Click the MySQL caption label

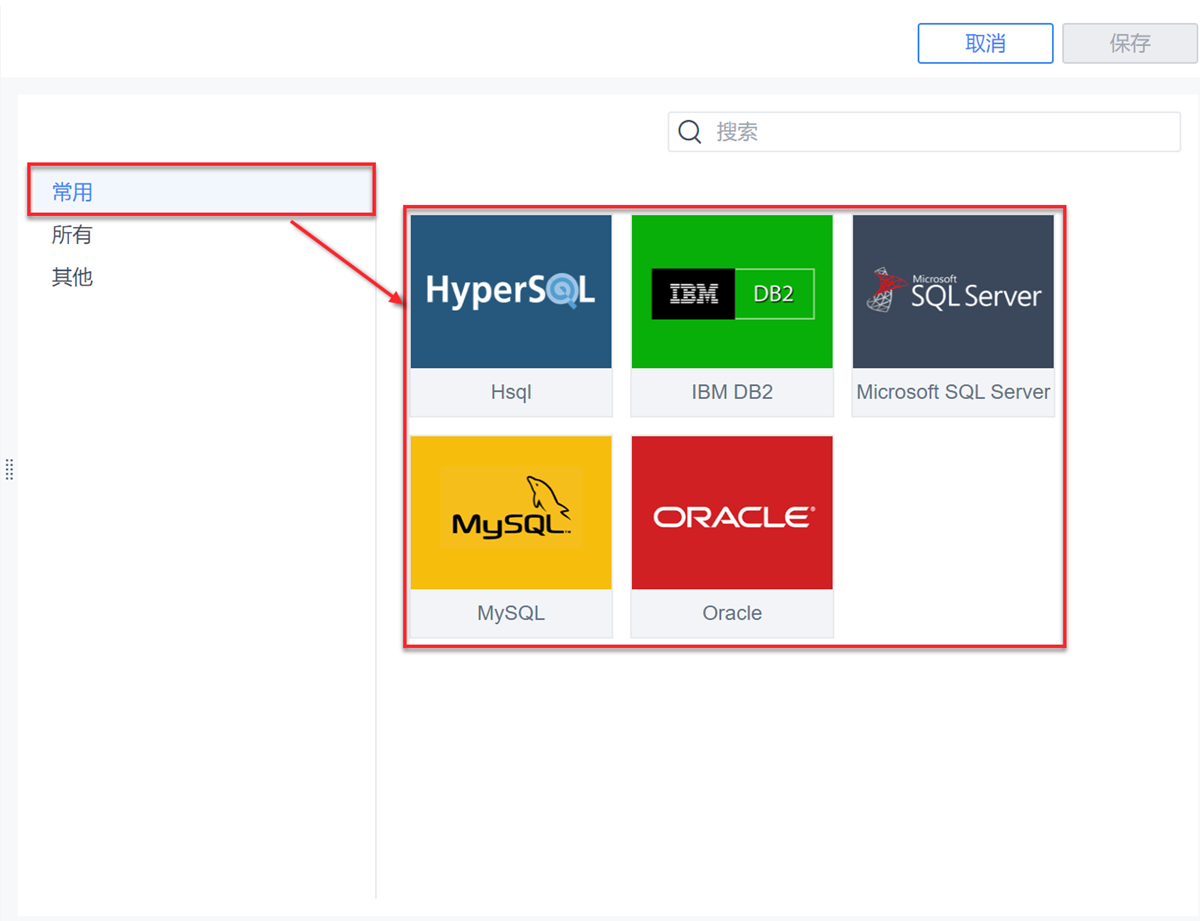click(x=511, y=613)
